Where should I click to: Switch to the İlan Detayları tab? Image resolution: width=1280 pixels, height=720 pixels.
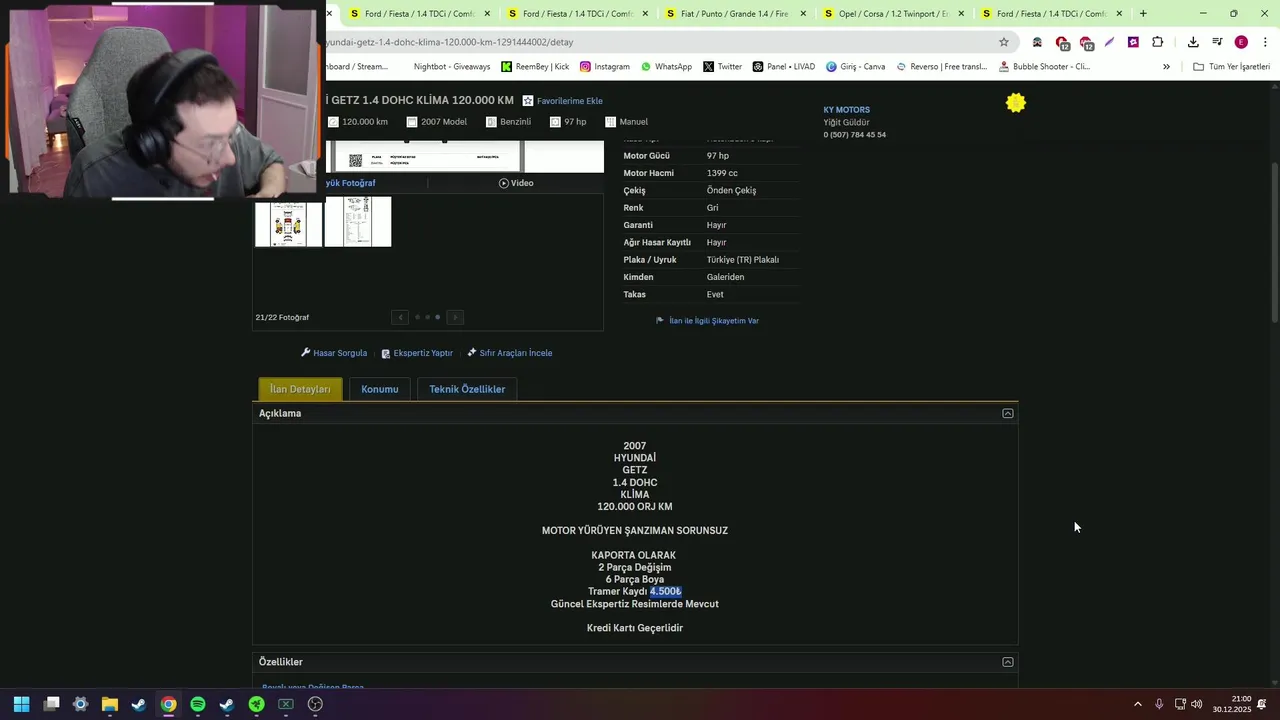[300, 389]
